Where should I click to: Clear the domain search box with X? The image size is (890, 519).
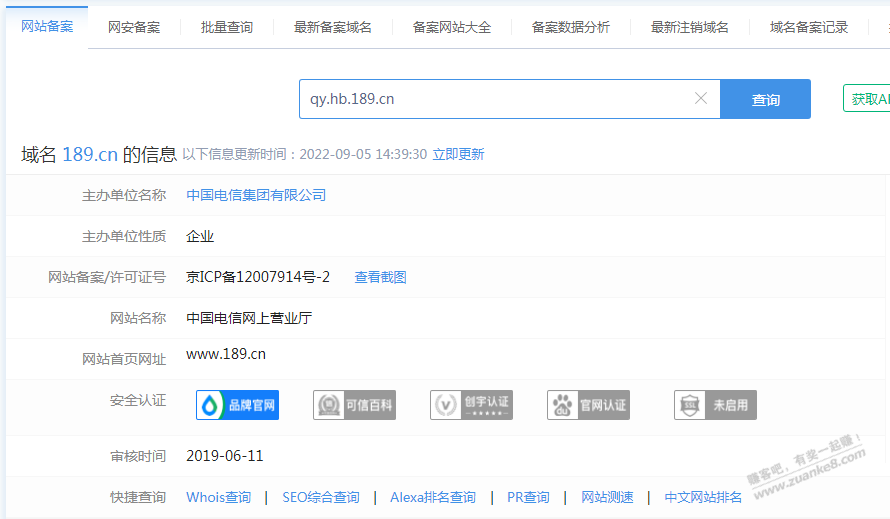coord(701,99)
